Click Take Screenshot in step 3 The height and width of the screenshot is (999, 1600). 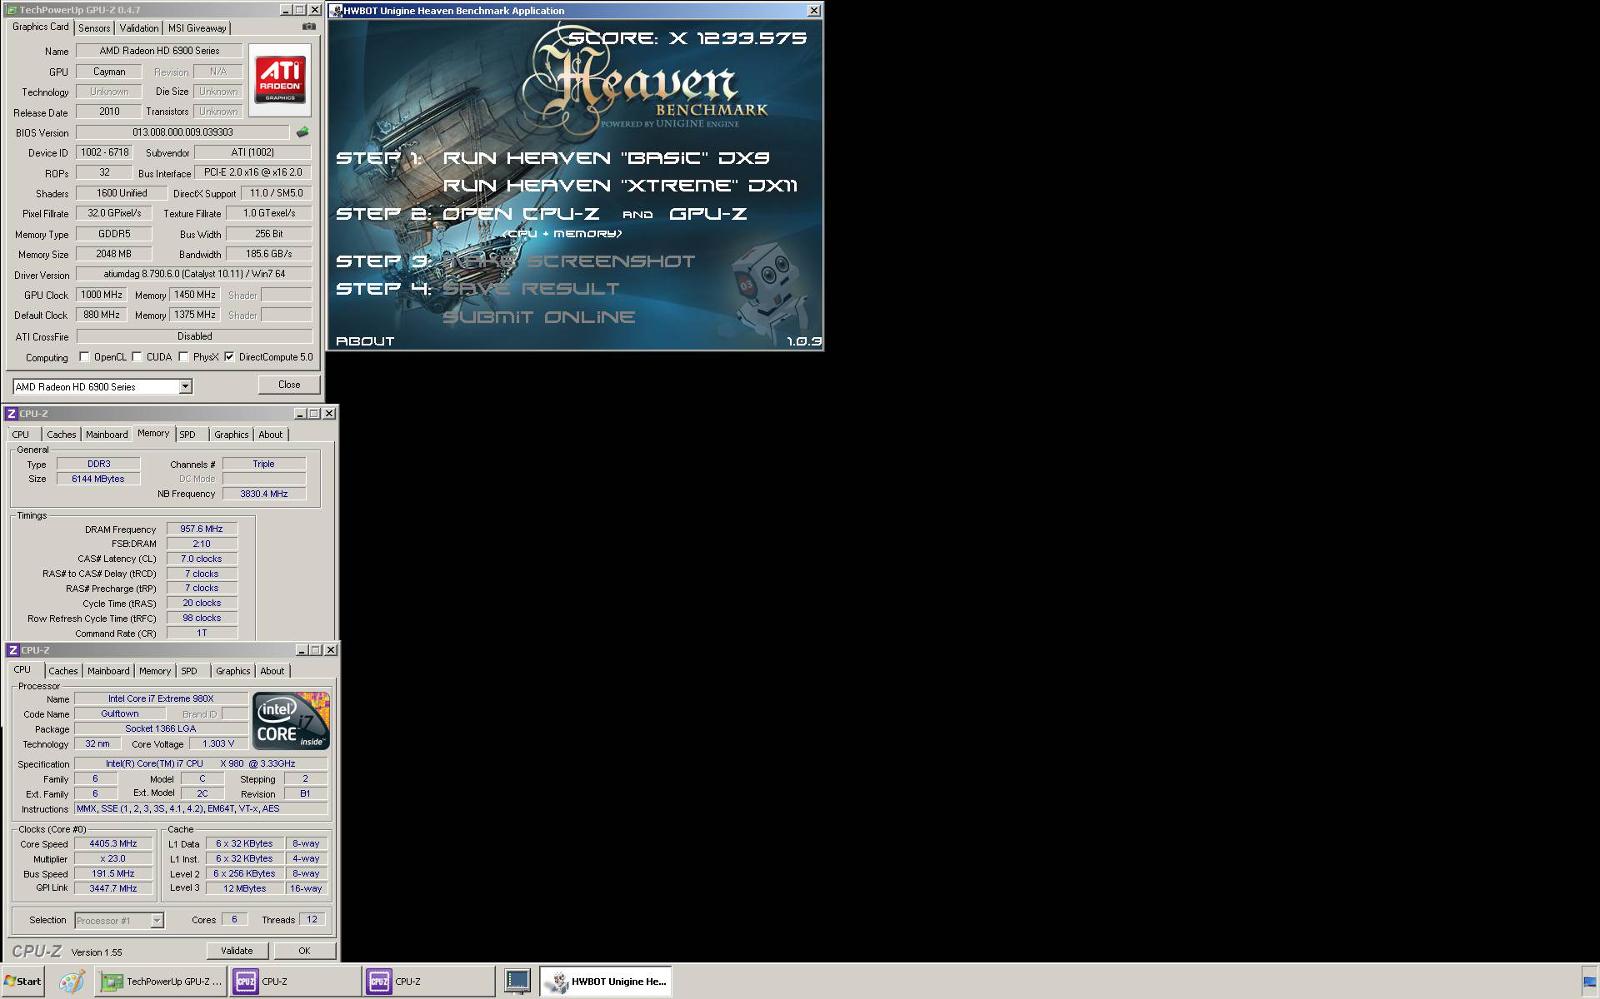click(x=569, y=261)
